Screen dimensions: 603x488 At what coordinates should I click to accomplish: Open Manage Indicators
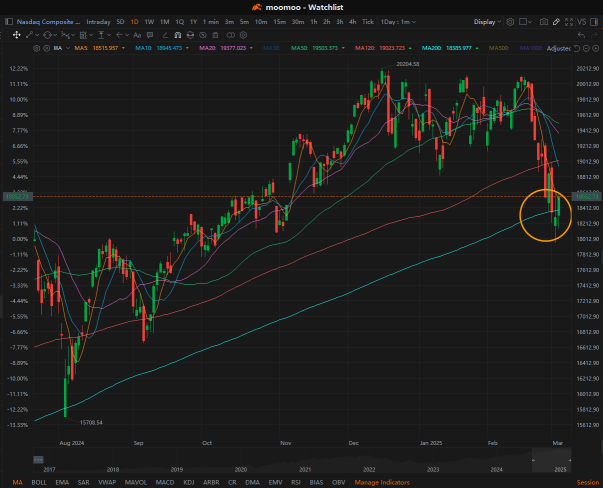(x=382, y=482)
